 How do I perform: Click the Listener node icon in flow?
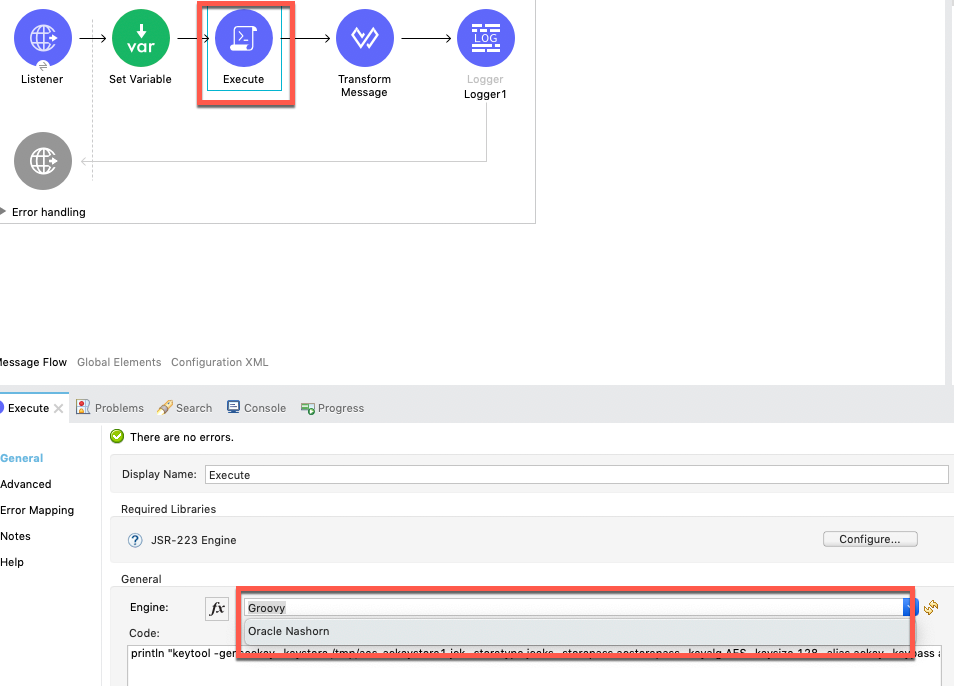coord(43,39)
